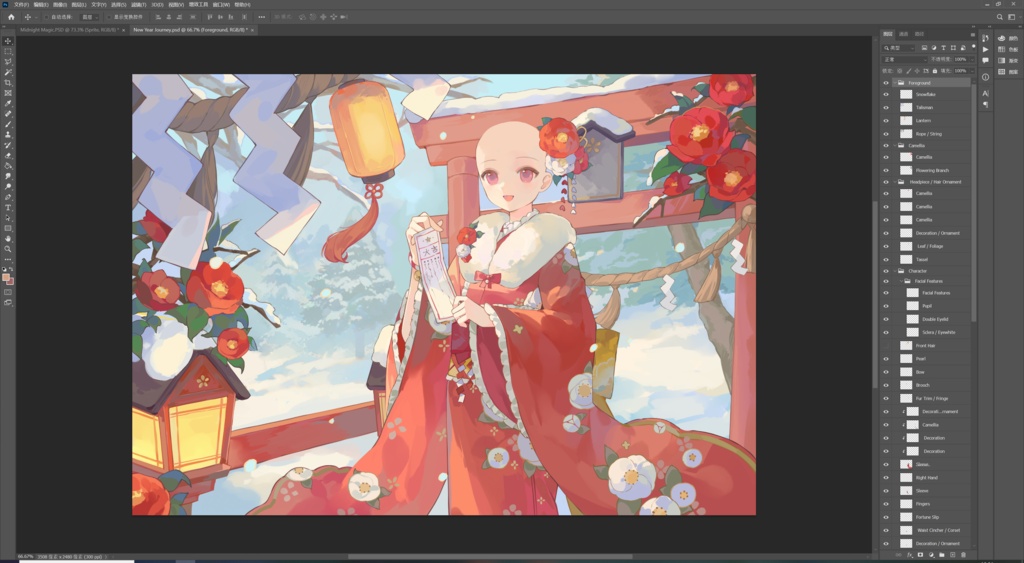Viewport: 1024px width, 563px height.
Task: Select the Eyedropper tool
Action: point(8,104)
